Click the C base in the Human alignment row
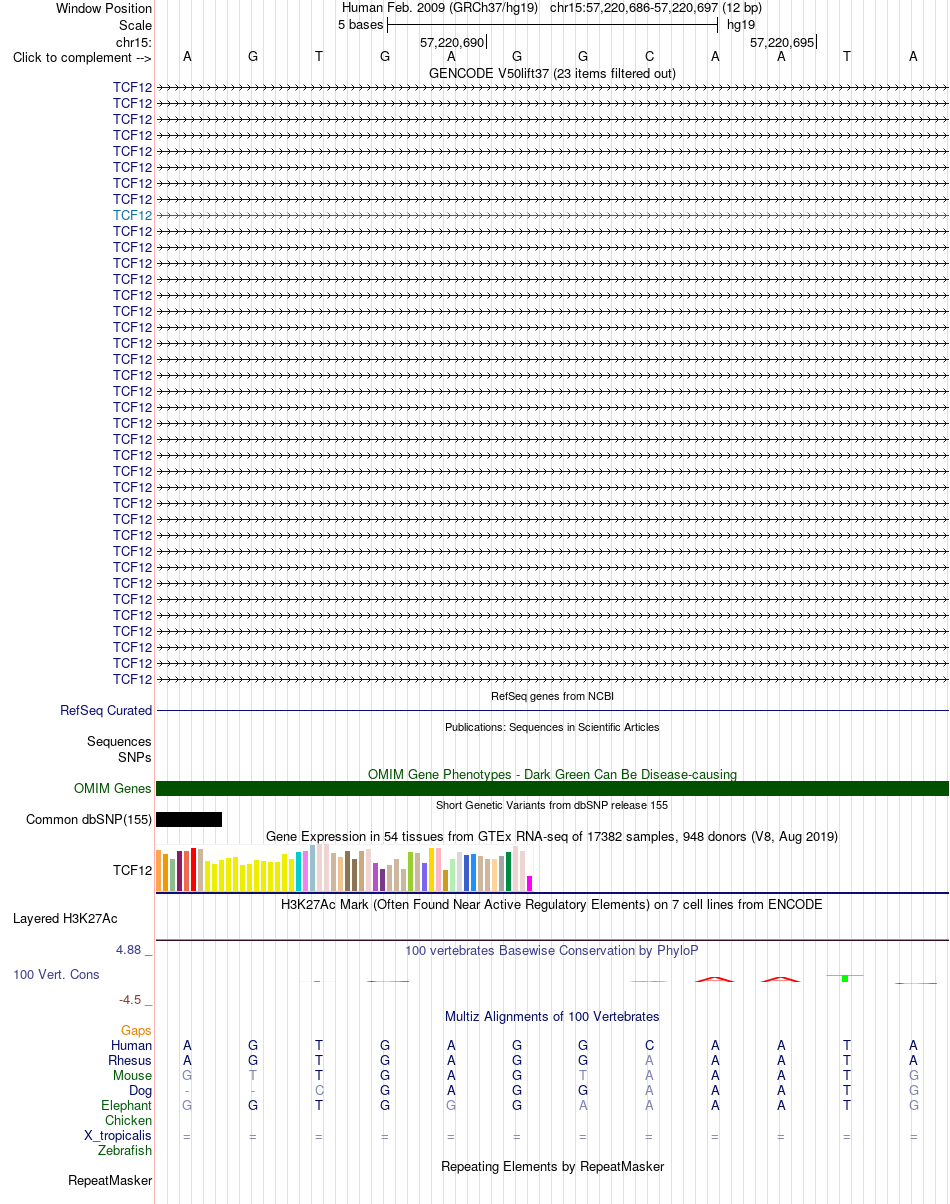 click(649, 1045)
